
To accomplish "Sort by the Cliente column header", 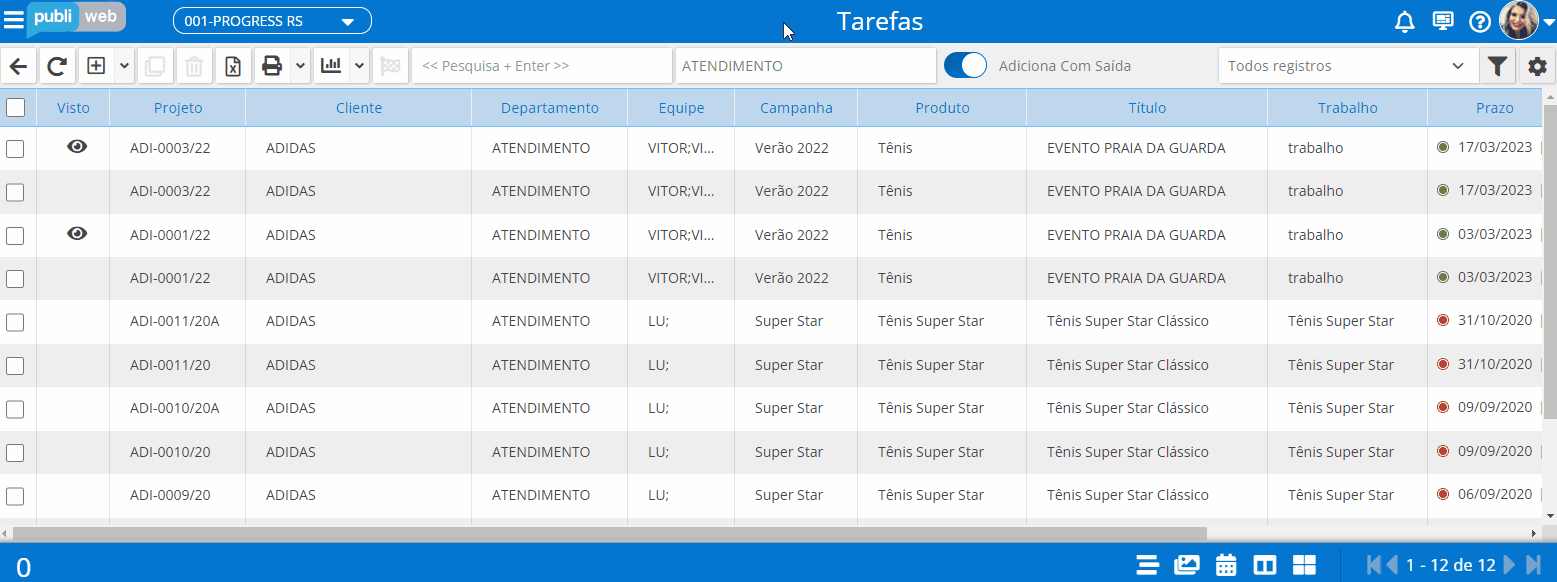I will pyautogui.click(x=359, y=108).
